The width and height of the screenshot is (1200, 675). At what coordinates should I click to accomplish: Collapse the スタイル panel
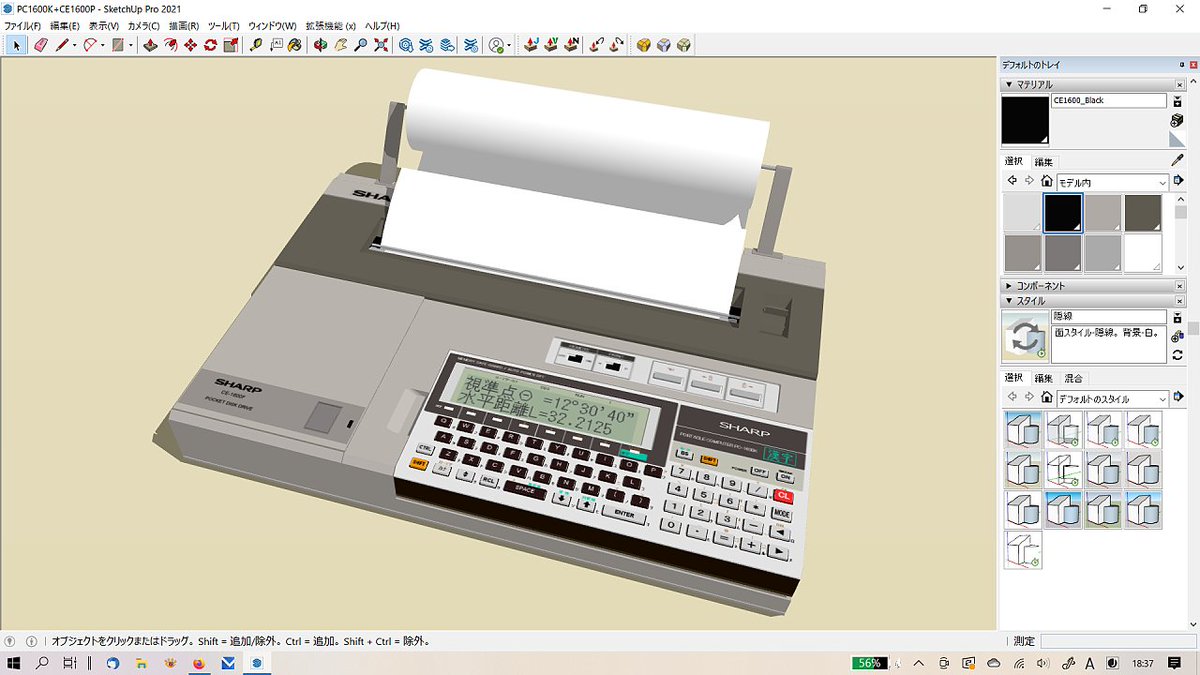[1009, 301]
